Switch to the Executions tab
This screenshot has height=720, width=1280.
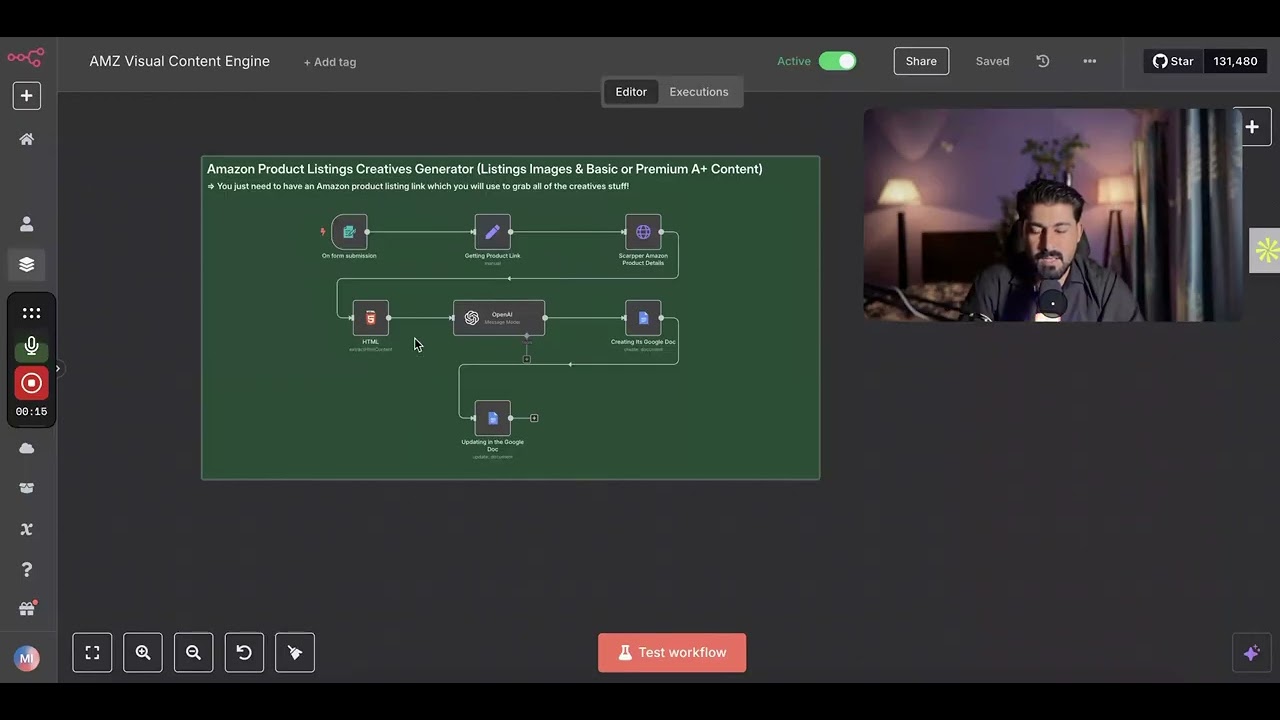point(699,92)
